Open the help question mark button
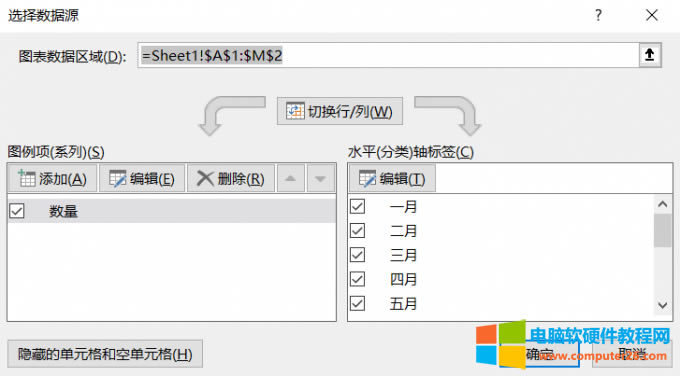This screenshot has height=376, width=680. pyautogui.click(x=598, y=16)
